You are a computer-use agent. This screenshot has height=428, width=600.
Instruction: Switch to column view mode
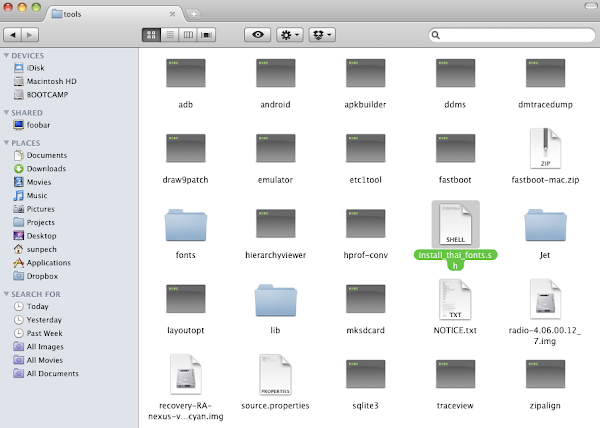(x=188, y=35)
